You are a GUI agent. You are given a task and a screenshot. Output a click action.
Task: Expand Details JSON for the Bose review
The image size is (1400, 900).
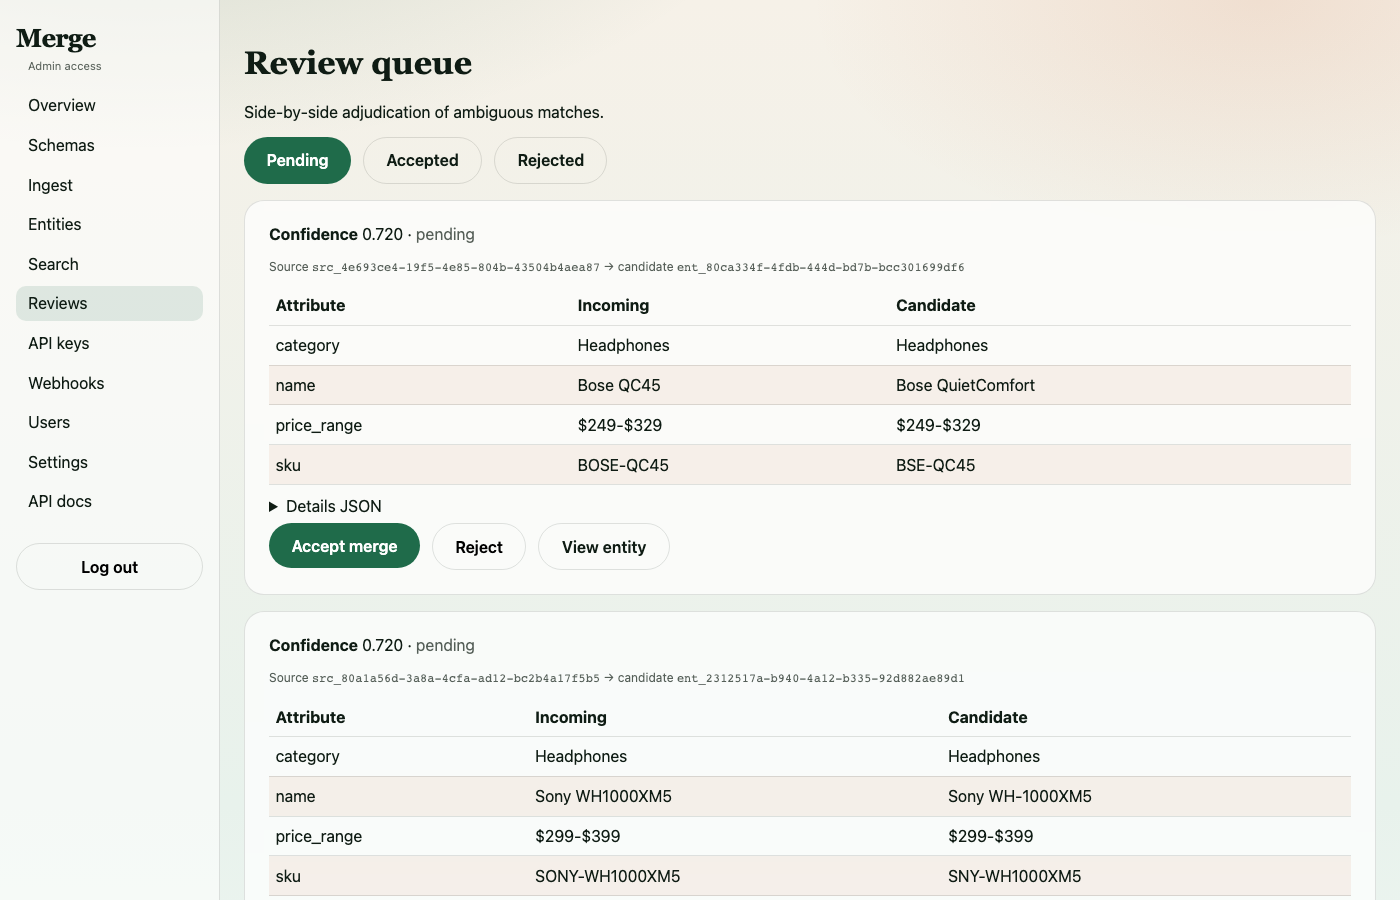325,506
